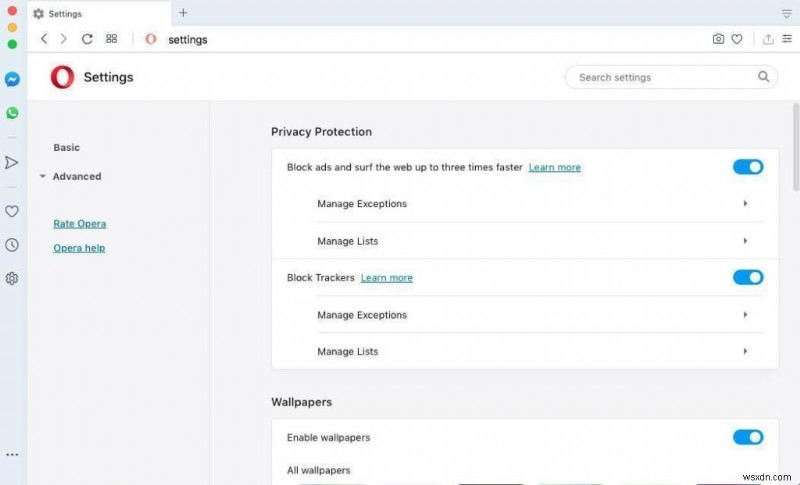Click the sidebar heart Bookmarks icon
Screen dimensions: 800x485
point(12,211)
